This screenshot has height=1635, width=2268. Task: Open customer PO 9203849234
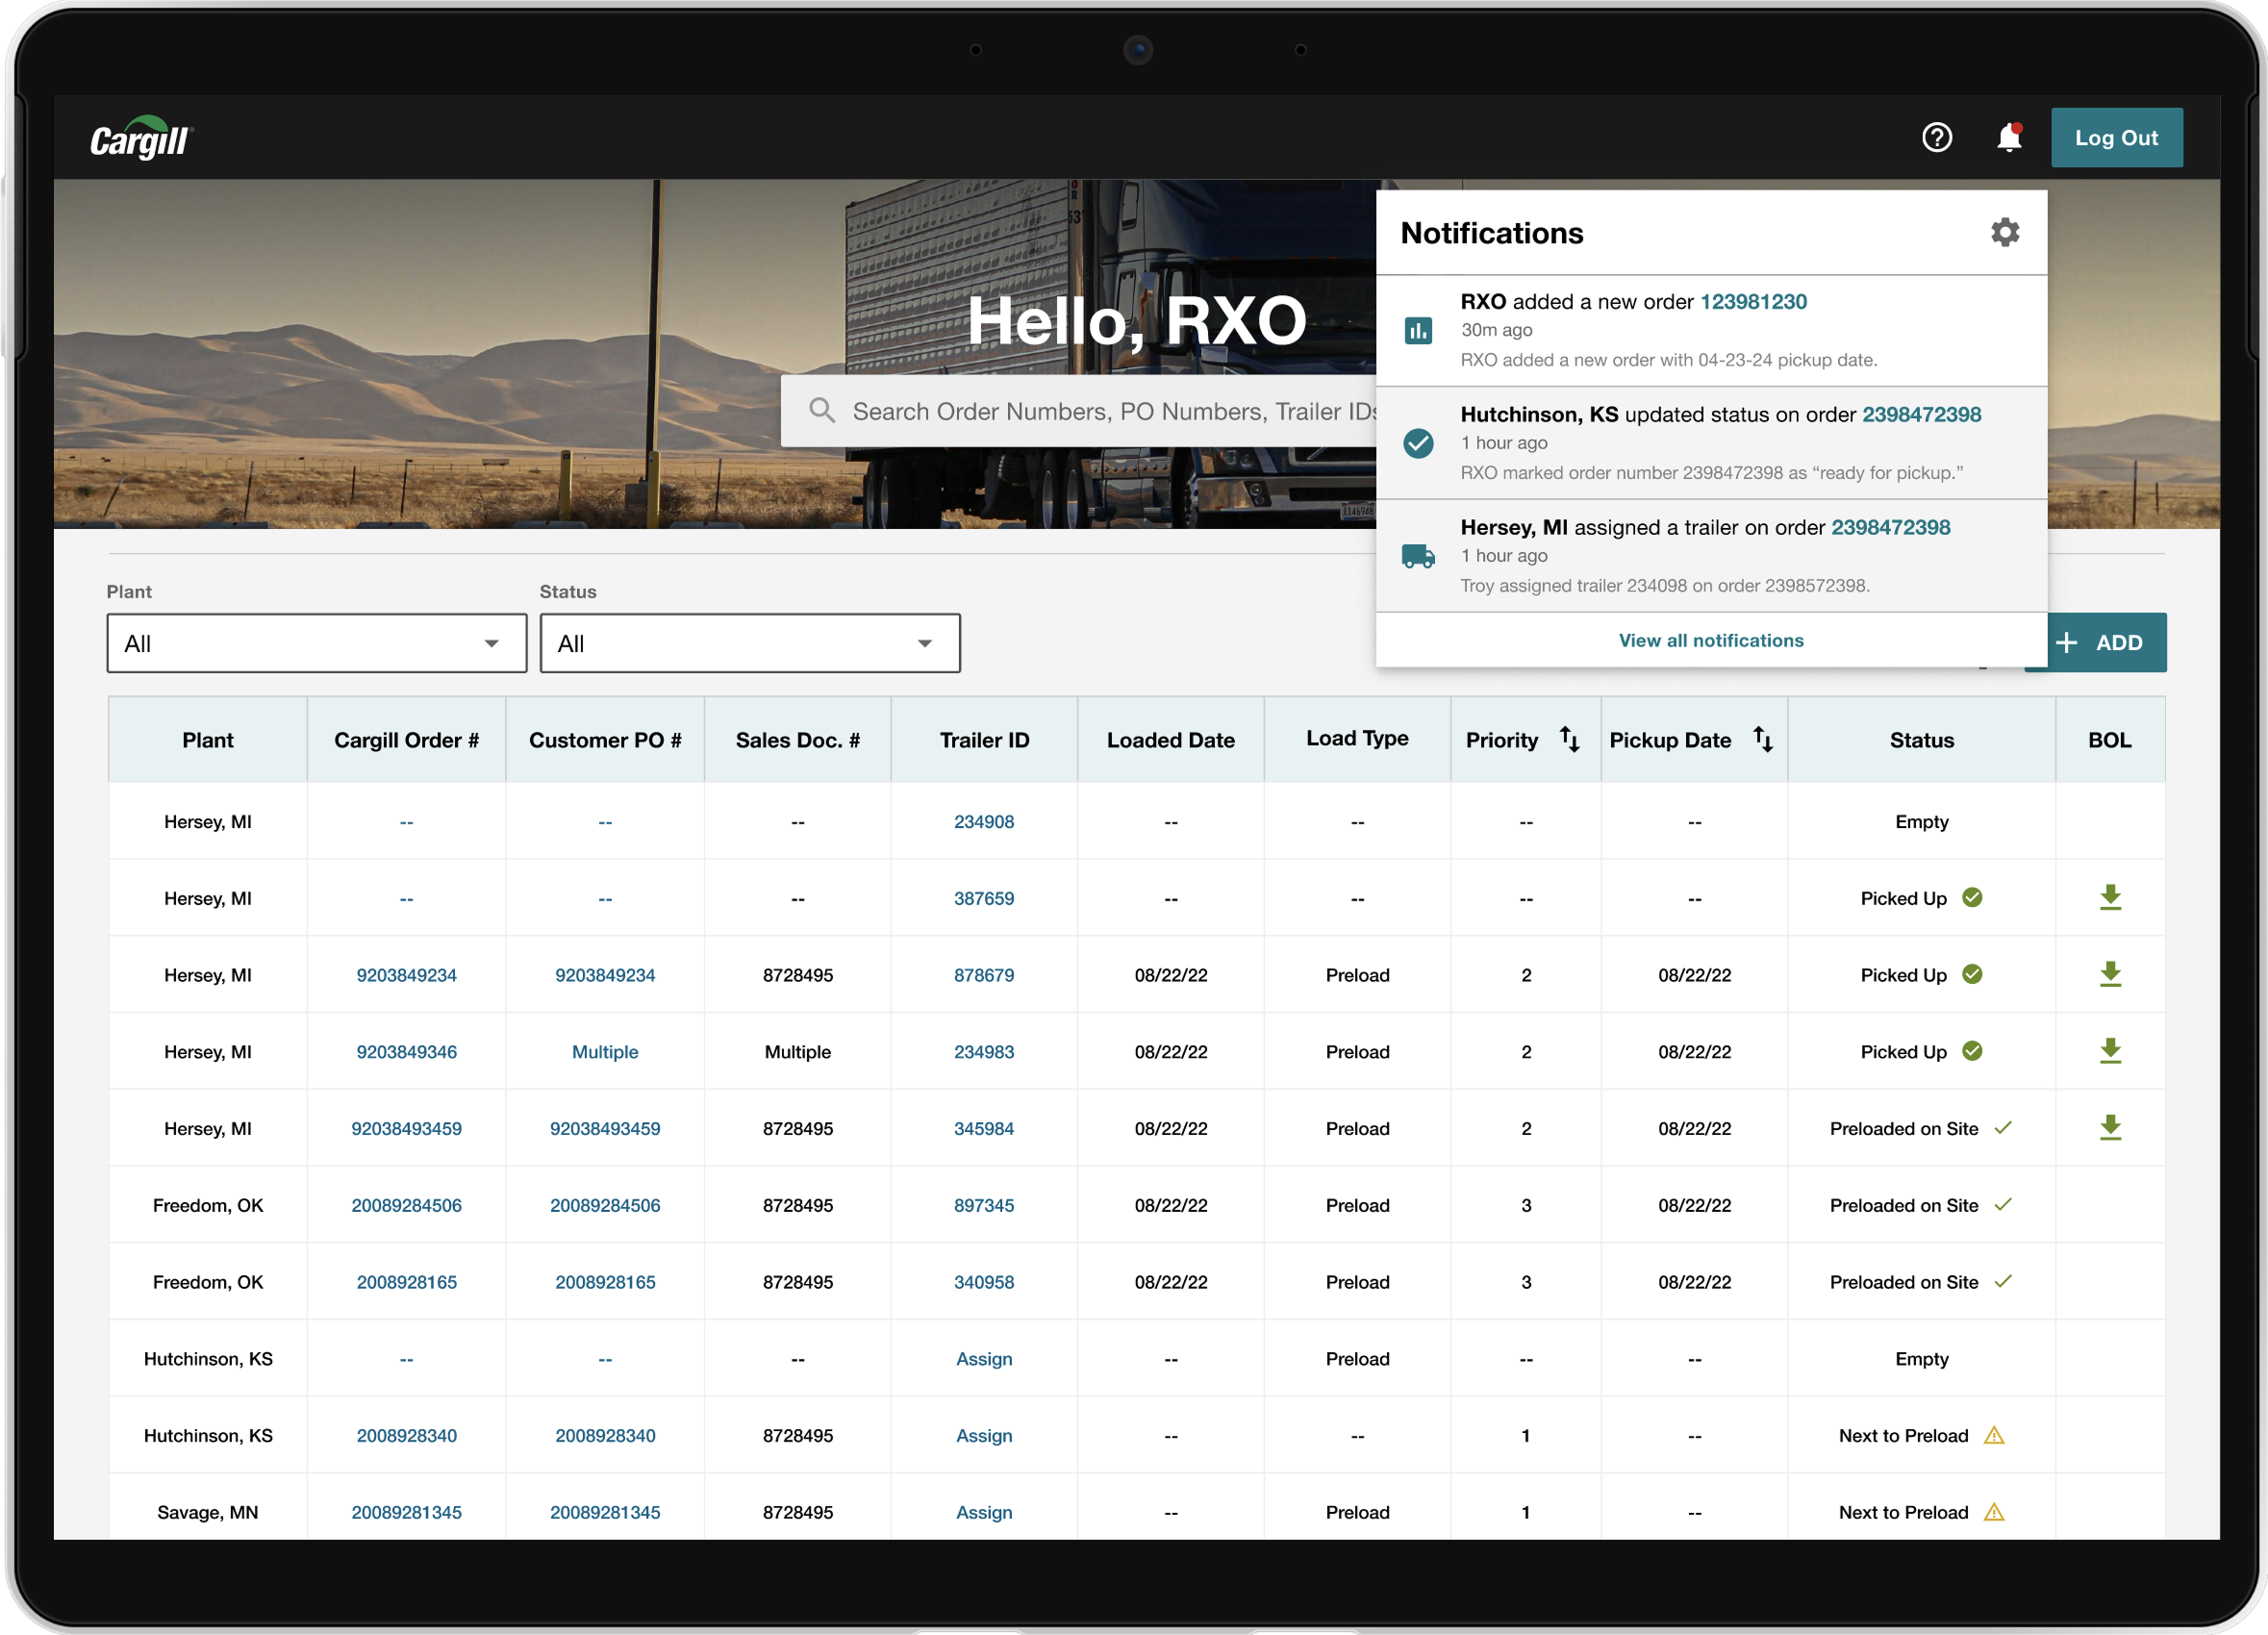click(x=605, y=975)
